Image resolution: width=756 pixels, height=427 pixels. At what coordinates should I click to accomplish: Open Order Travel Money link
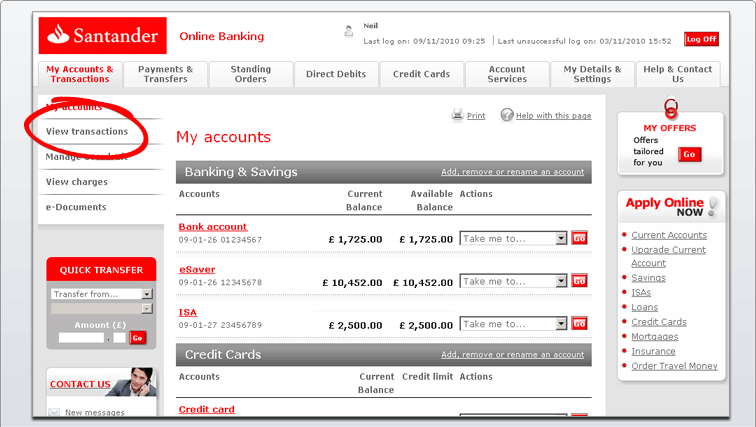point(675,366)
